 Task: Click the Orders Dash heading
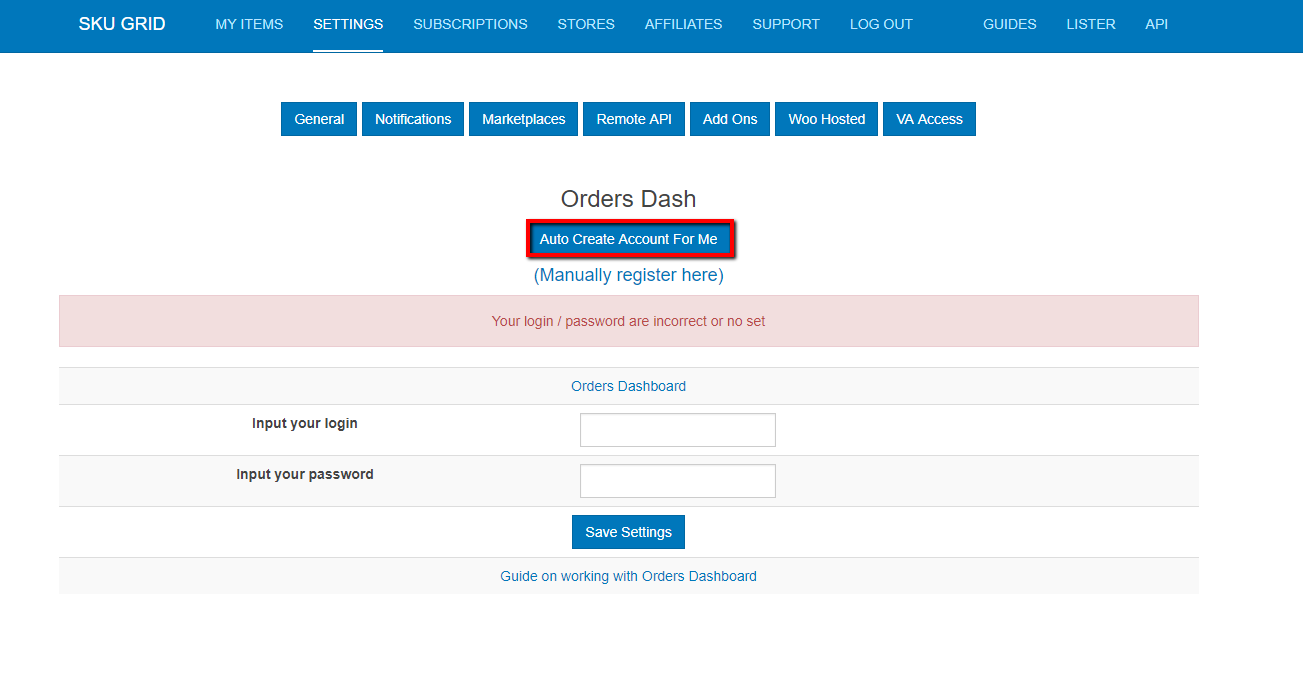[x=628, y=199]
